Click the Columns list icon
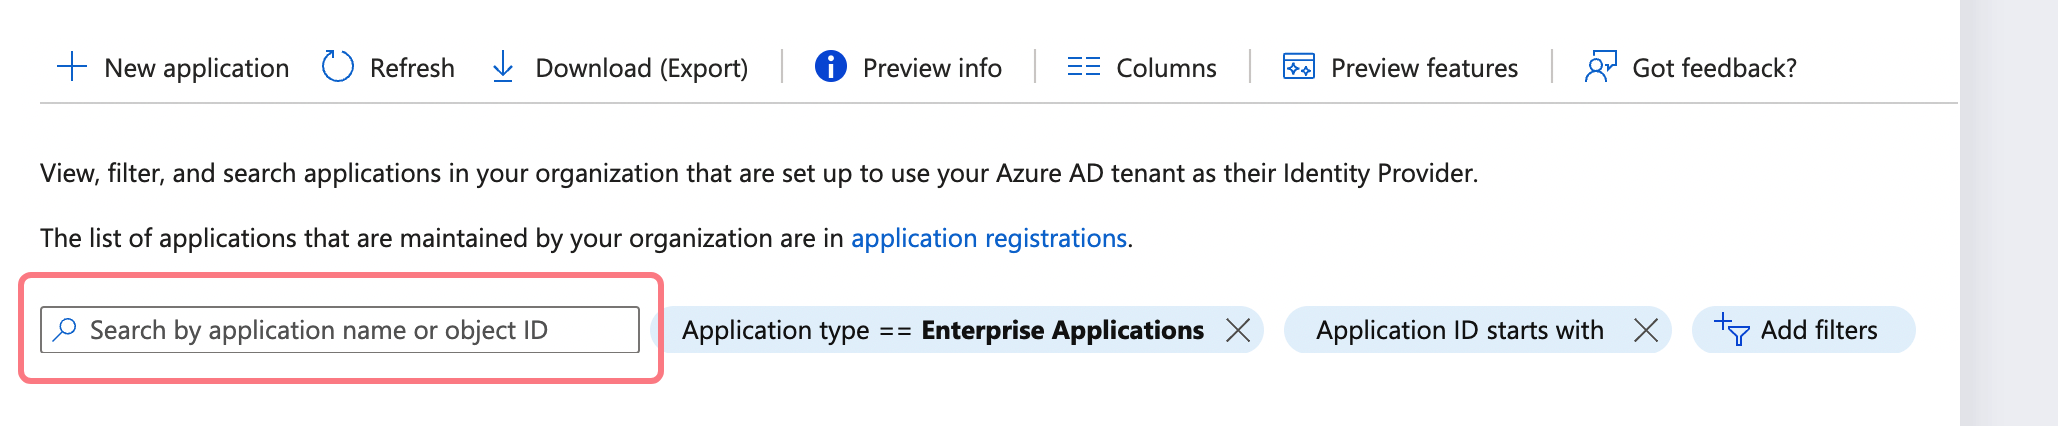This screenshot has height=426, width=2058. click(1083, 67)
